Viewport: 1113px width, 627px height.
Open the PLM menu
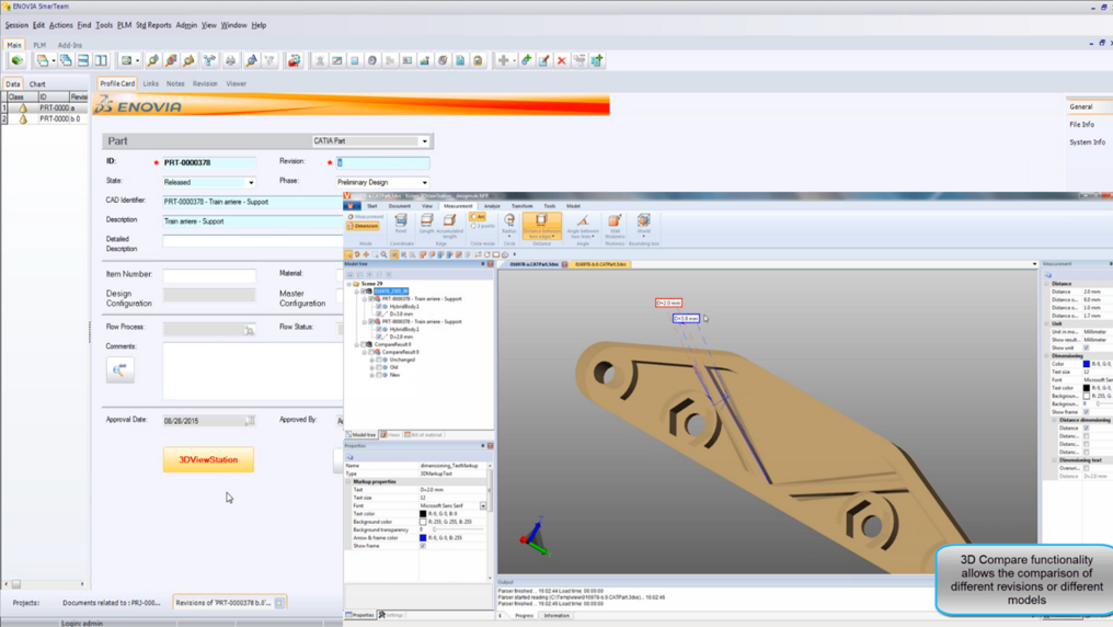click(124, 25)
